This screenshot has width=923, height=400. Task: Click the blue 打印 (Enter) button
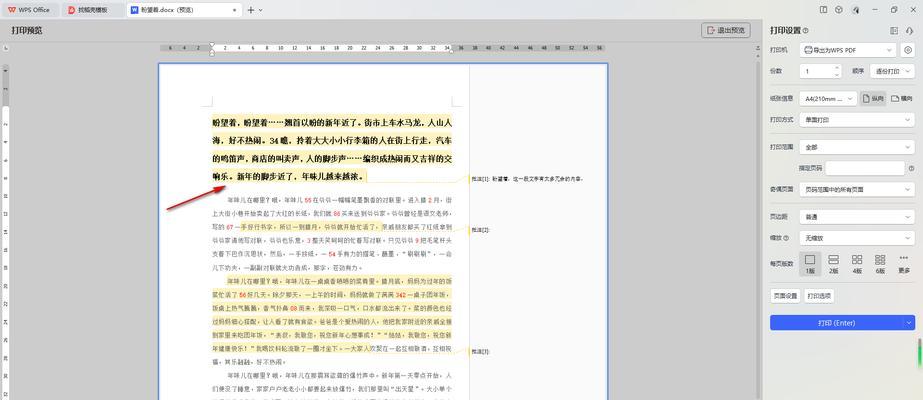coord(836,323)
